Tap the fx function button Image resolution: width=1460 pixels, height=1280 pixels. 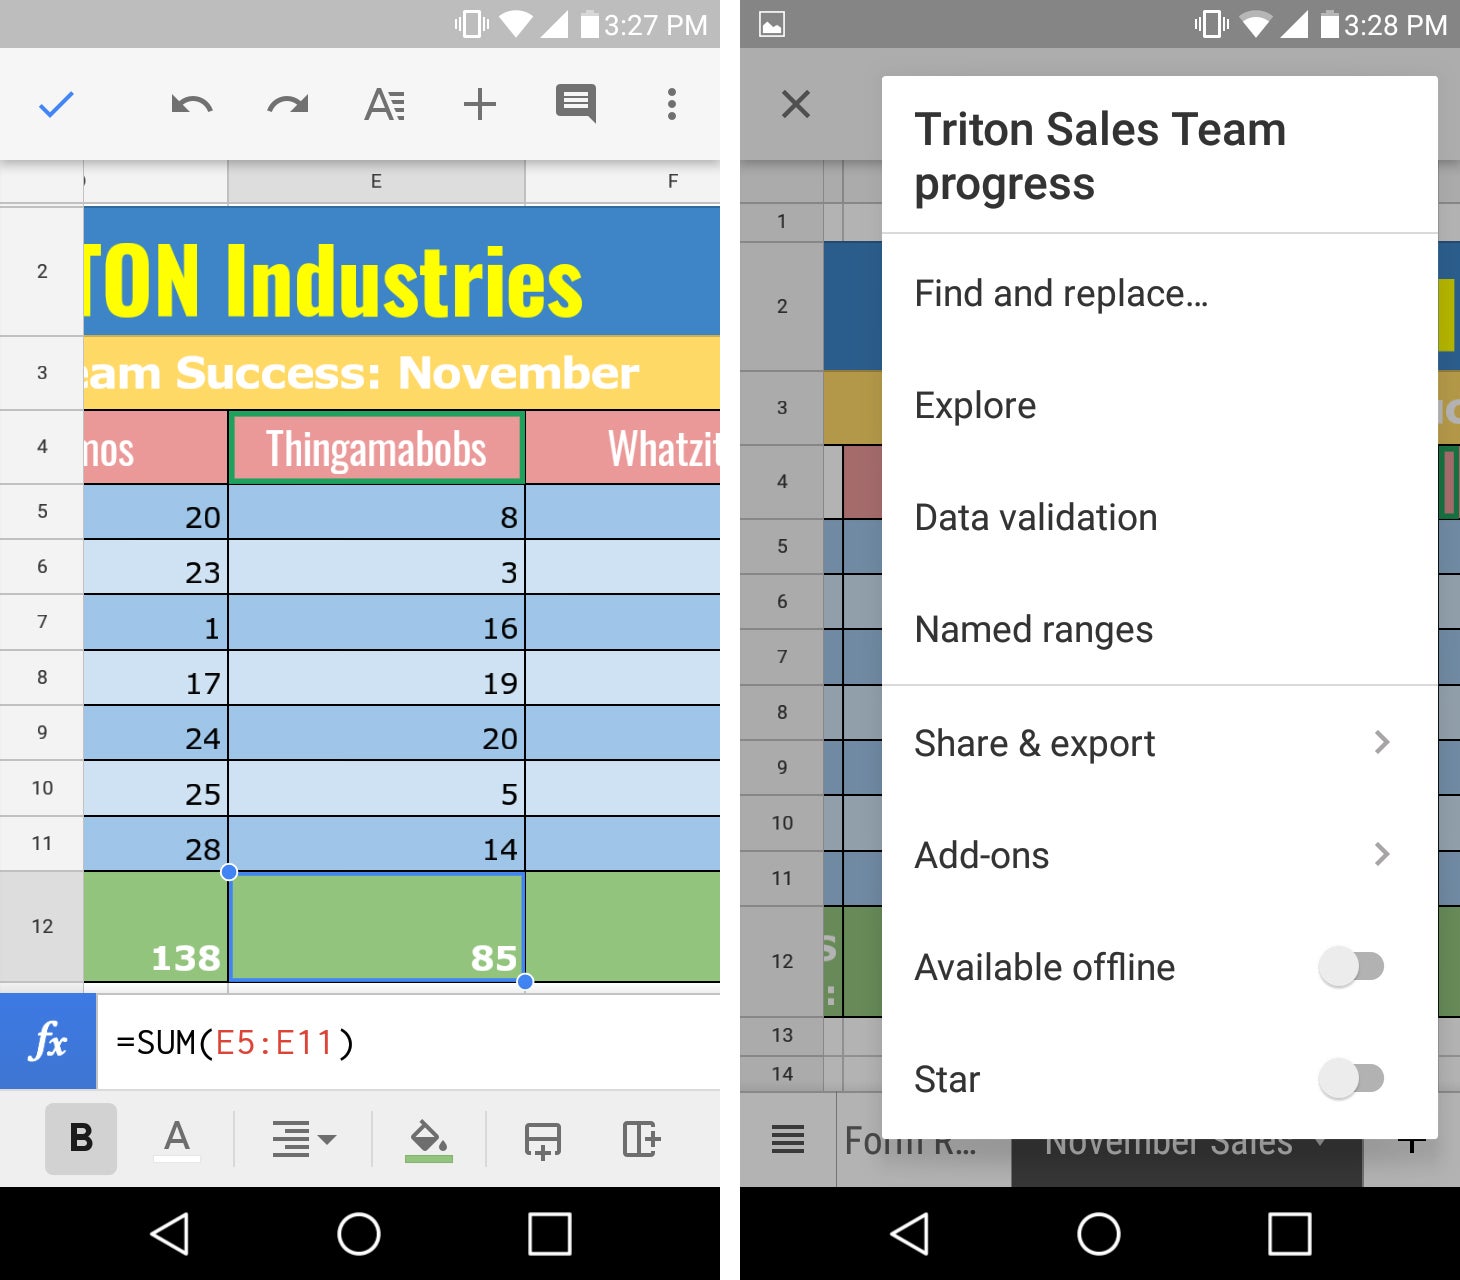[48, 1041]
